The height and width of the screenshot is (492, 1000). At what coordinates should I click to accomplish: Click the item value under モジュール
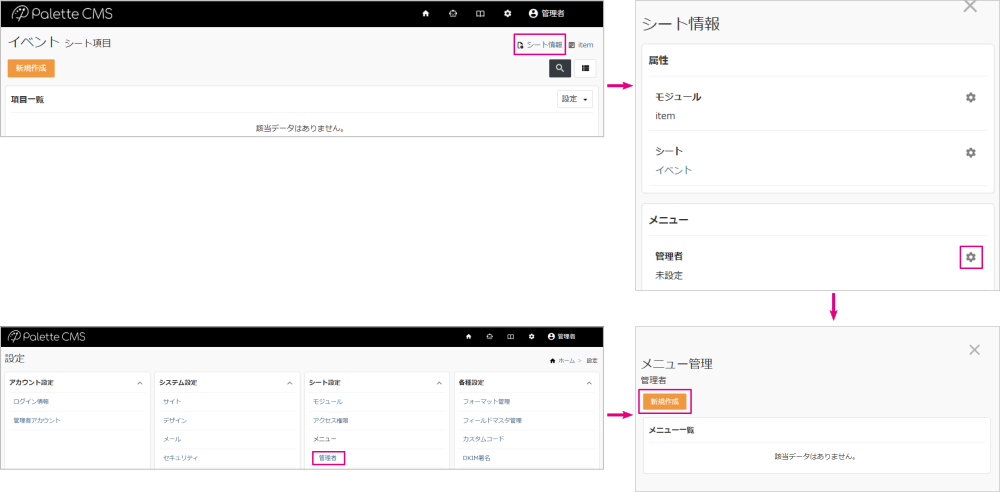point(665,116)
